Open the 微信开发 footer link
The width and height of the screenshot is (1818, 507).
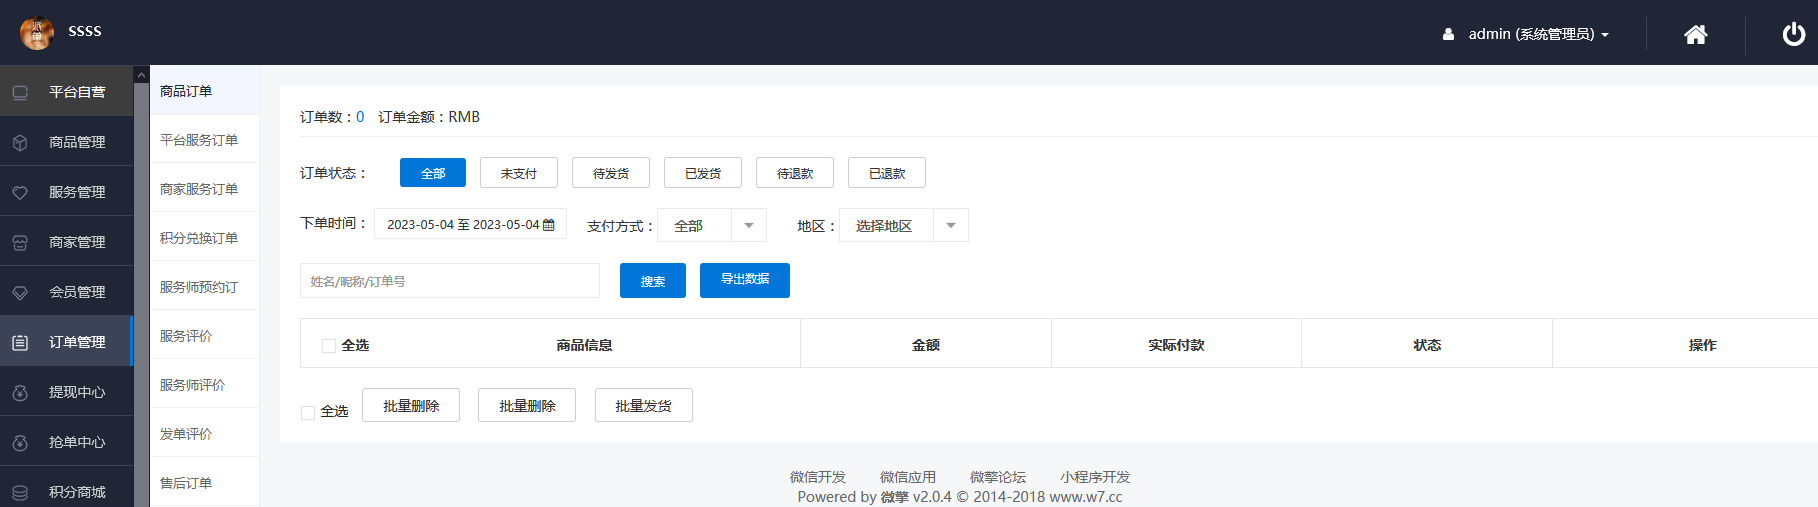[818, 477]
